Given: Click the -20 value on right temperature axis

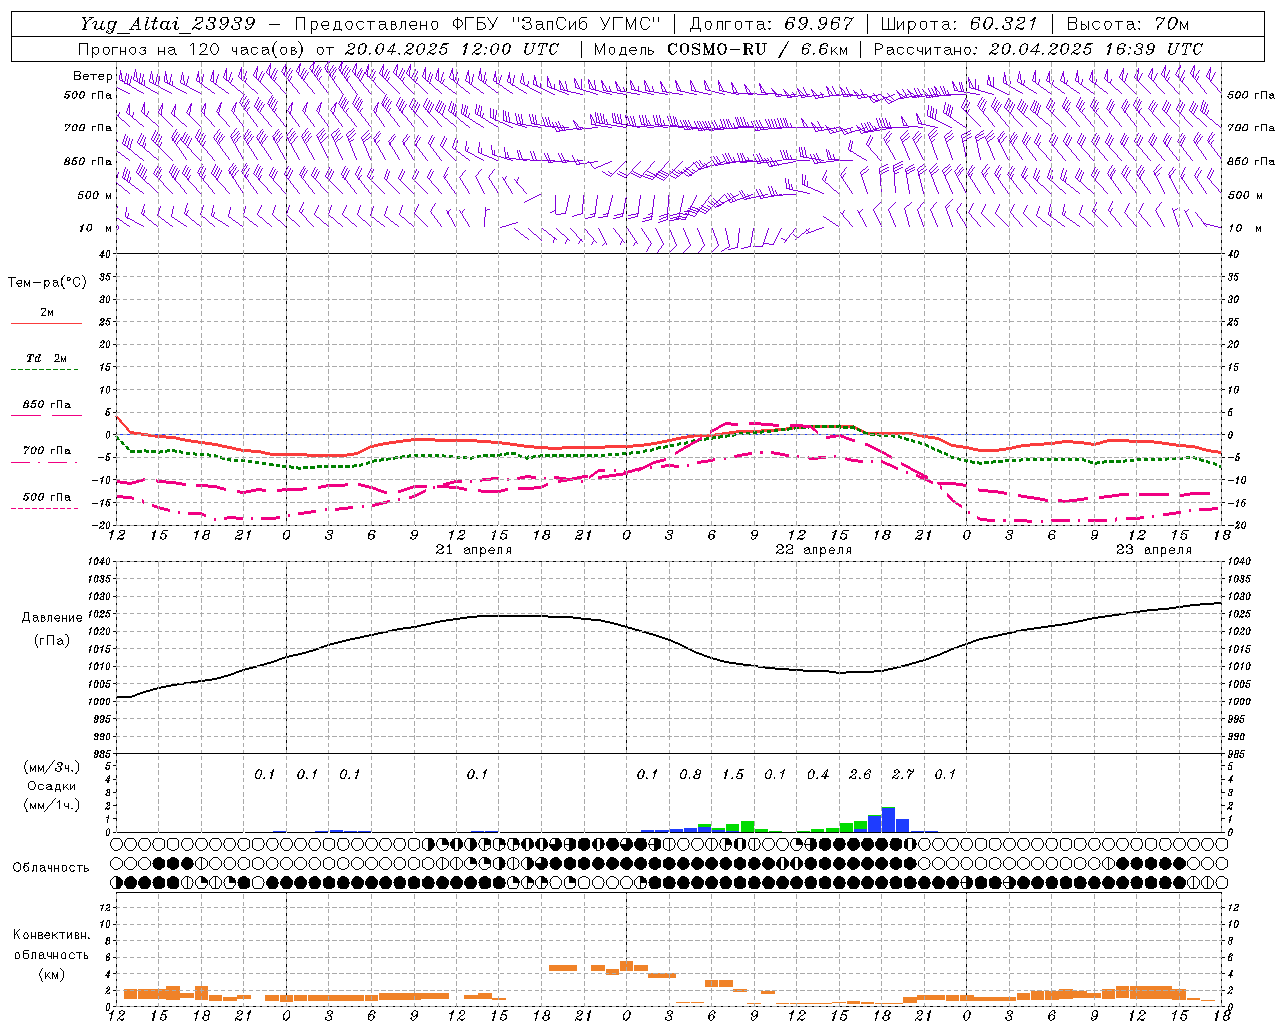Looking at the screenshot, I should [x=1236, y=526].
